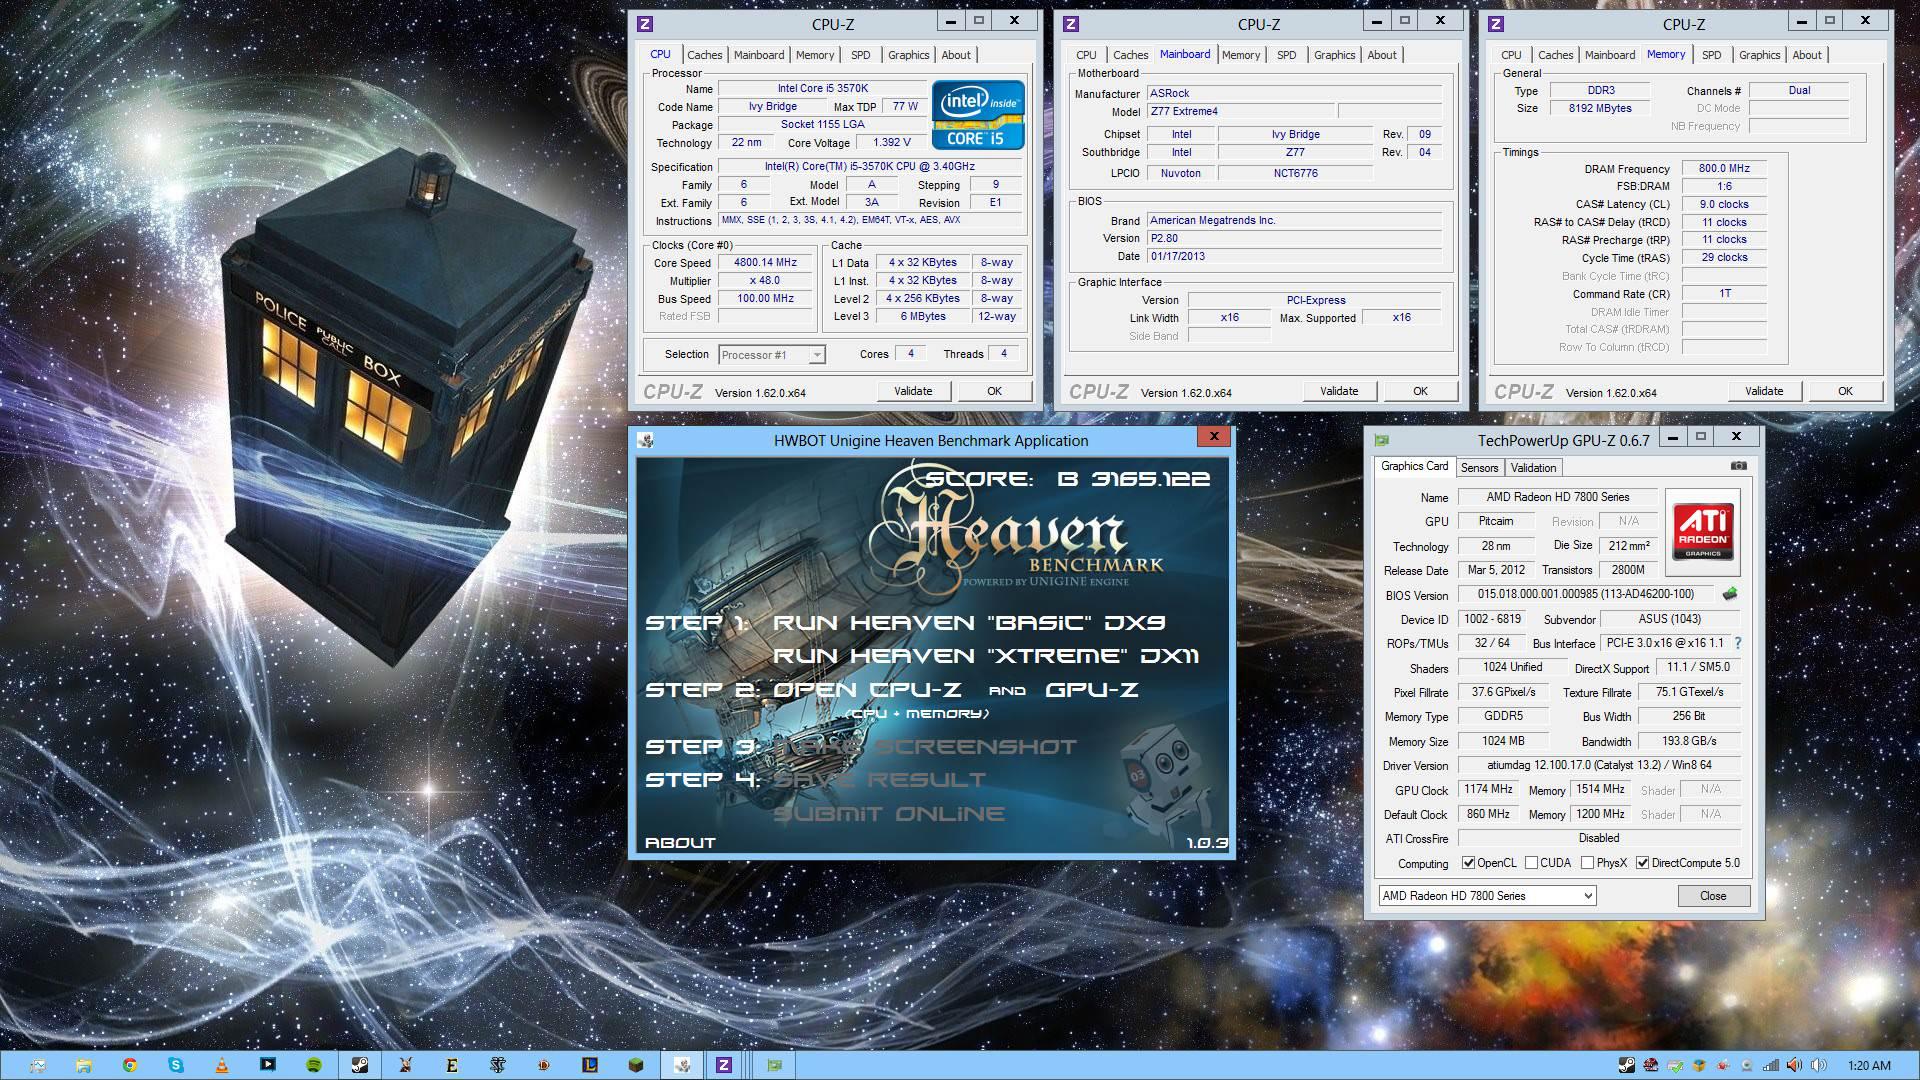Image resolution: width=1920 pixels, height=1080 pixels.
Task: Click the Steam icon in system tray
Action: point(1627,1066)
